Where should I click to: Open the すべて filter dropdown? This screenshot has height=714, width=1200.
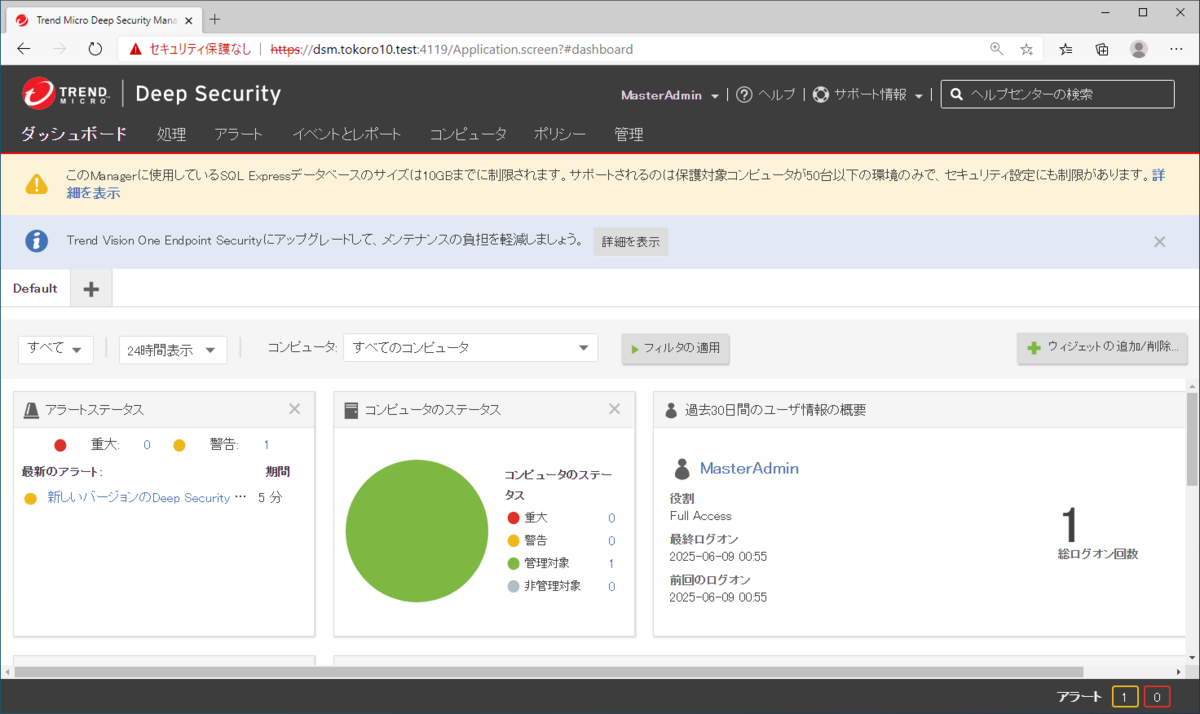coord(56,349)
